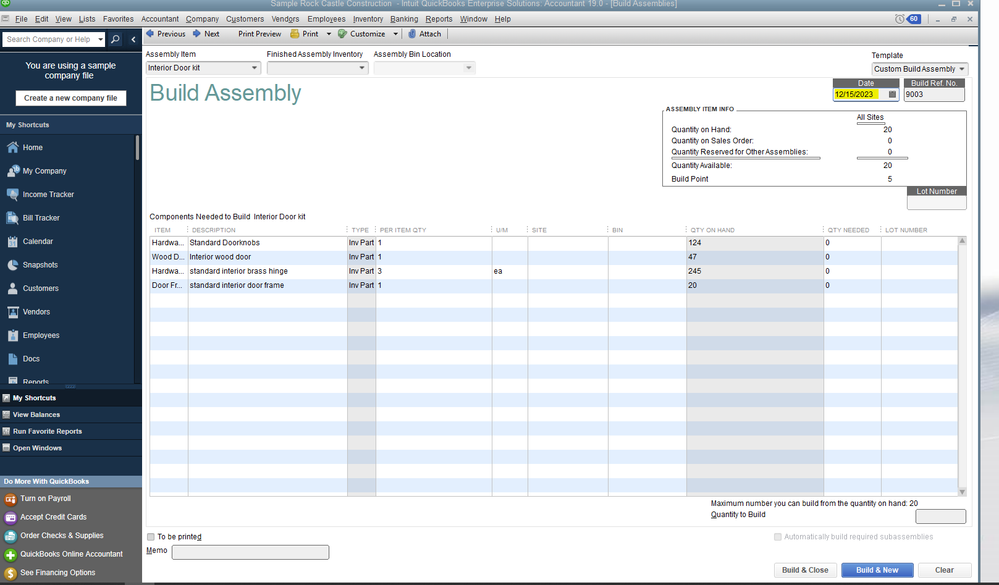
Task: Open the Accountant menu
Action: coord(160,19)
